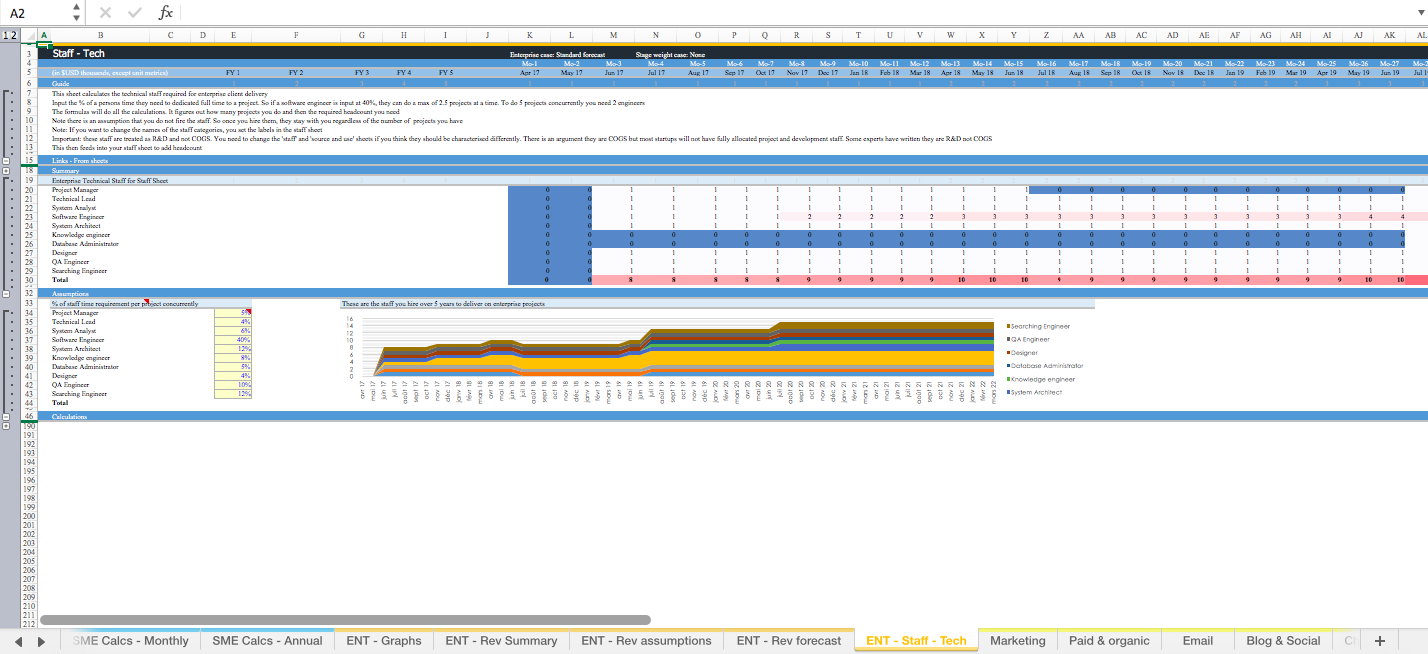Screen dimensions: 1428x654
Task: Click the FY 1 column label
Action: tap(233, 73)
